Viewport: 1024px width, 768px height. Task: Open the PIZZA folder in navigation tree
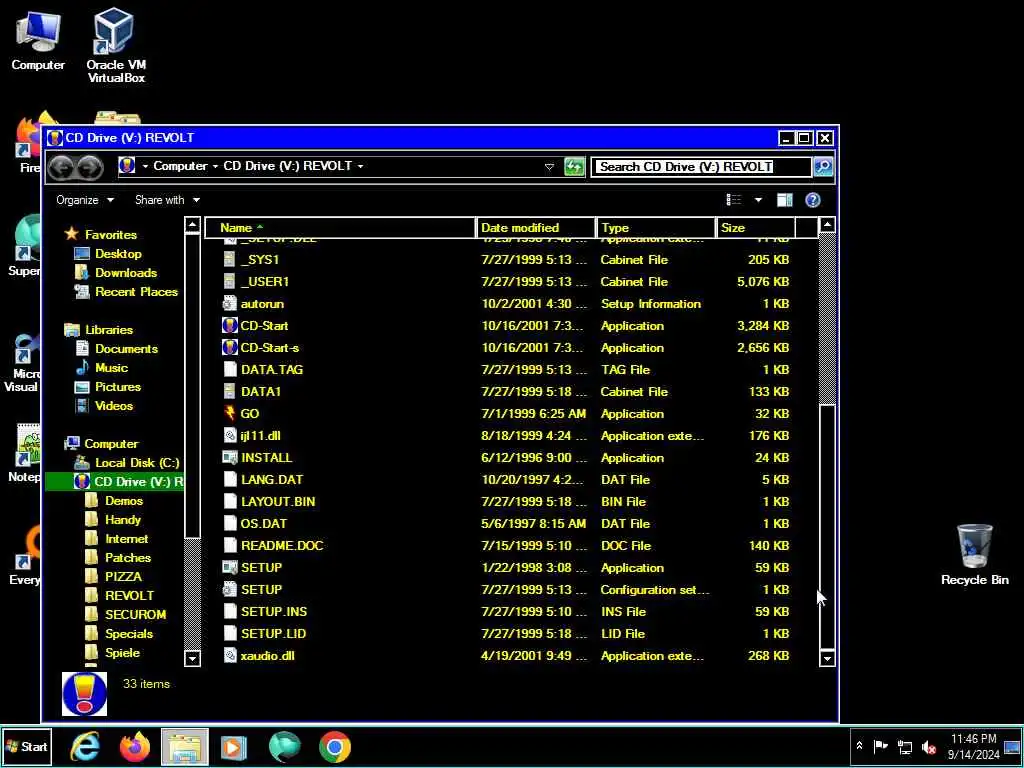click(x=123, y=577)
